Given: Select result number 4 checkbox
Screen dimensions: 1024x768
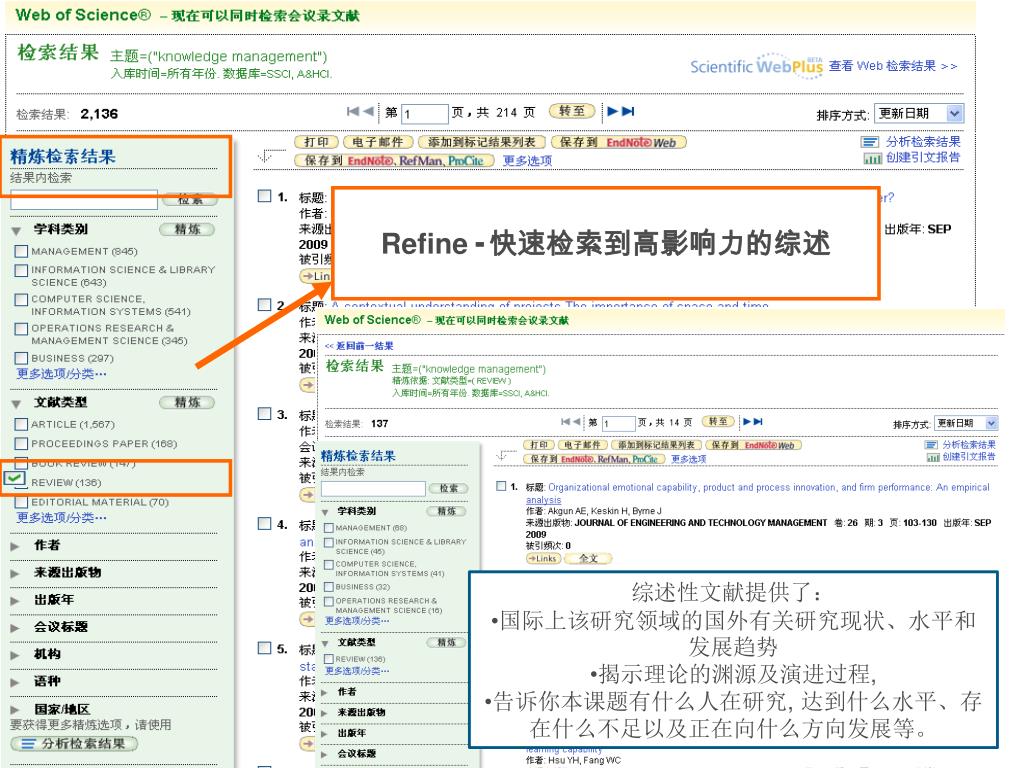Looking at the screenshot, I should pyautogui.click(x=264, y=523).
